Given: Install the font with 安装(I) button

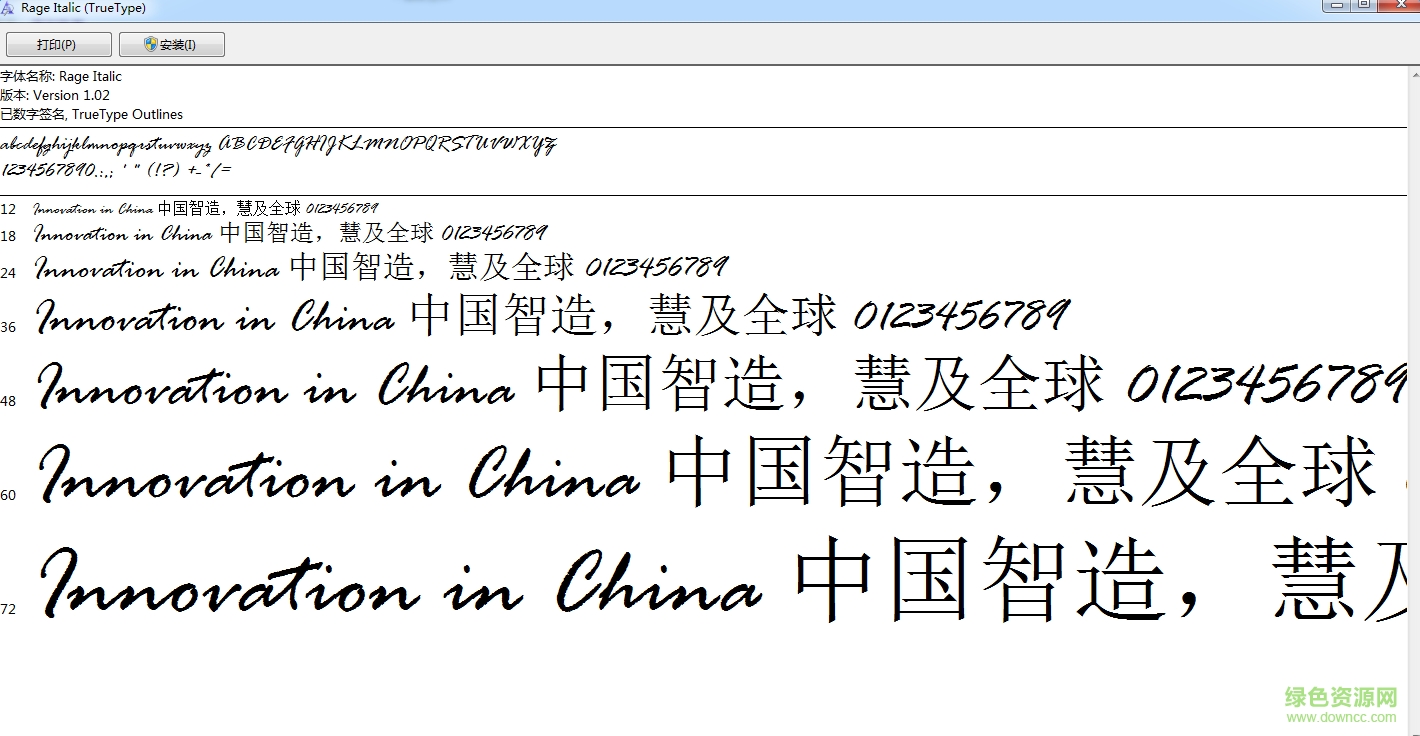Looking at the screenshot, I should 172,45.
